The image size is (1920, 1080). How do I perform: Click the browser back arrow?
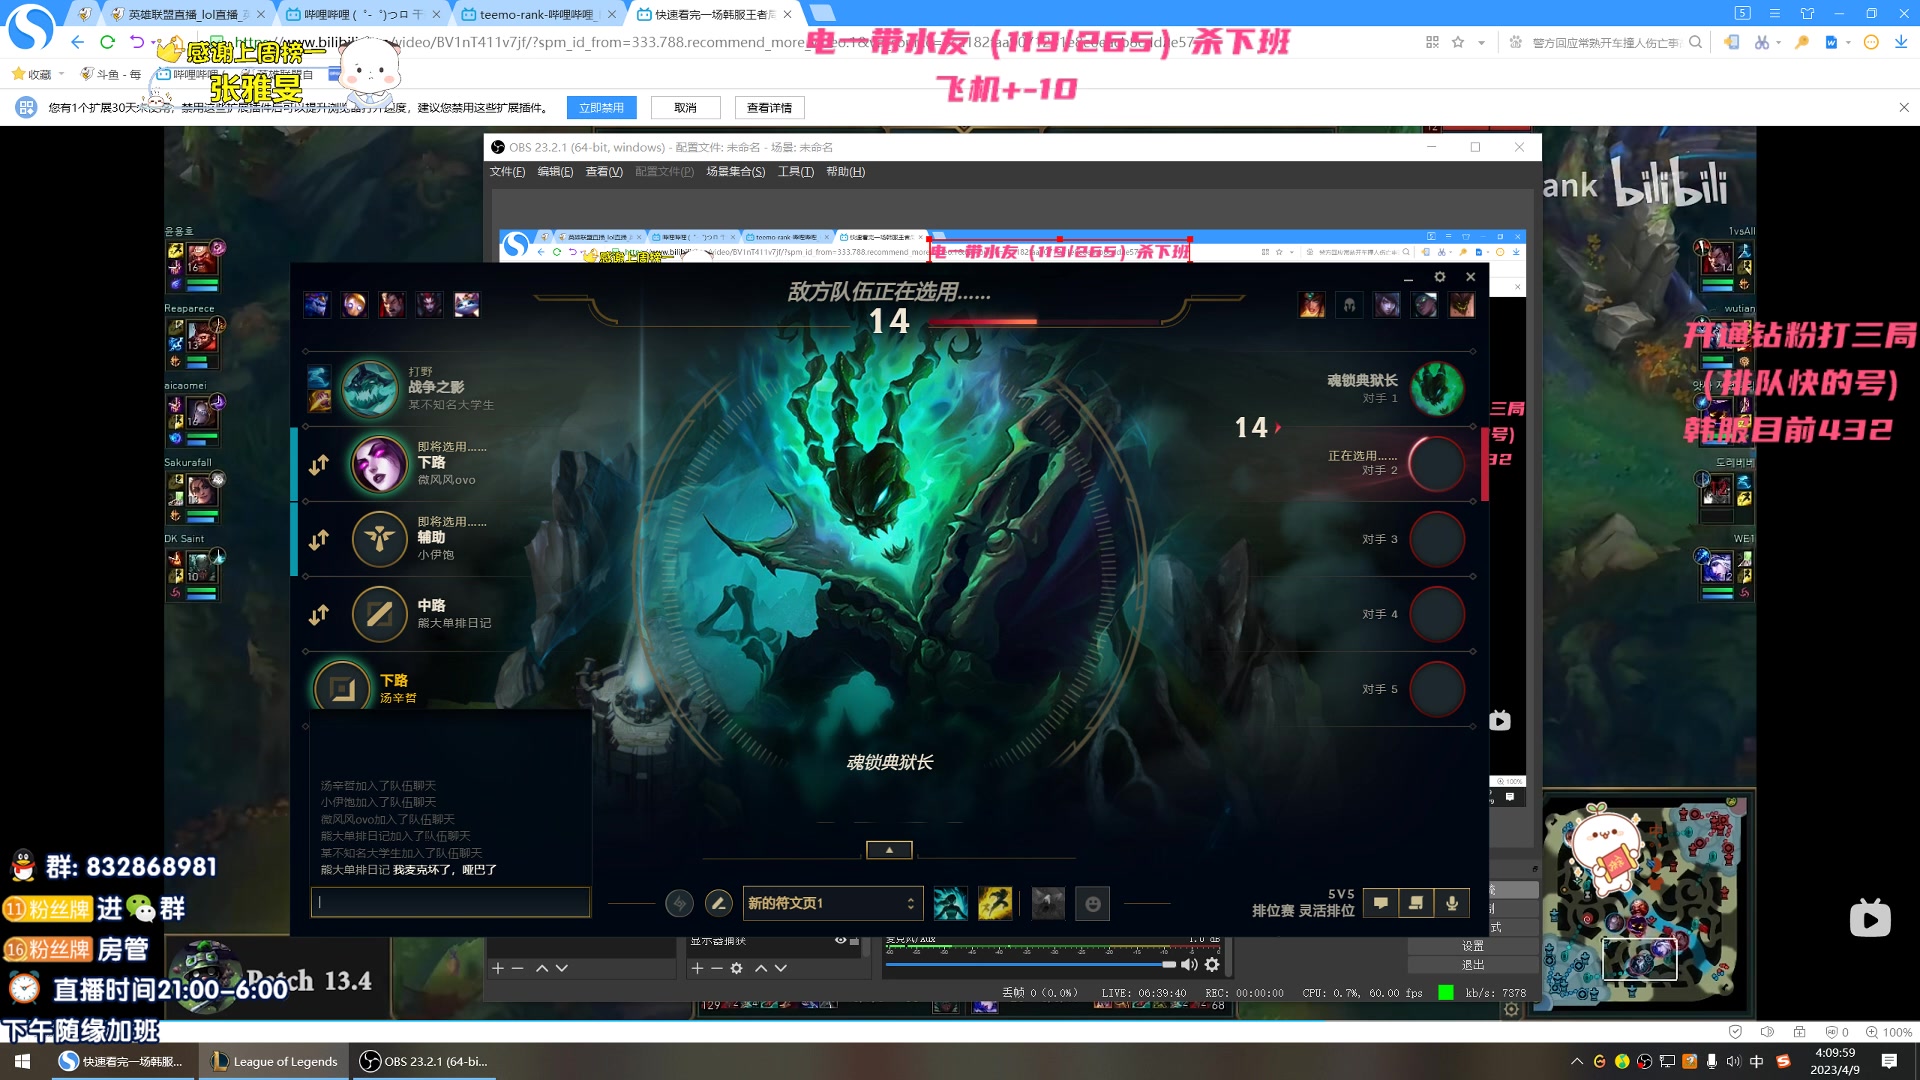78,42
